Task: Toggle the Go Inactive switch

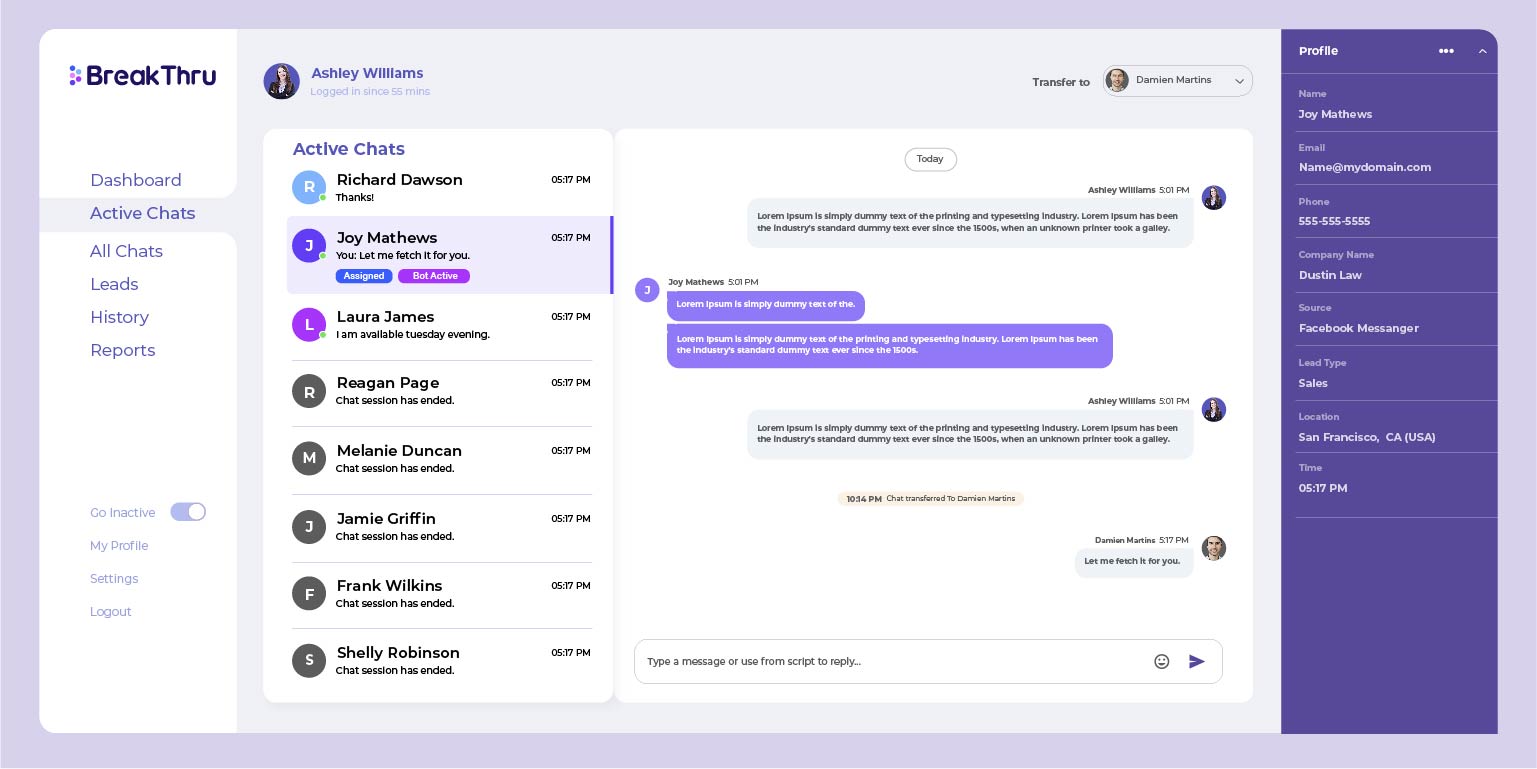Action: point(188,512)
